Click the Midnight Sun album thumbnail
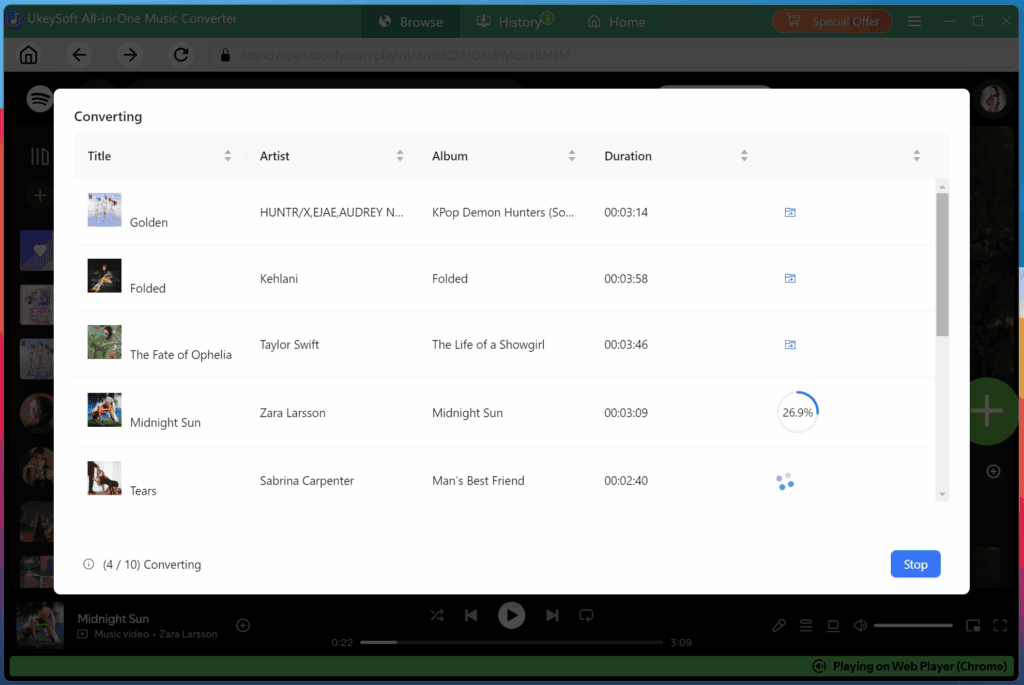Screen dimensions: 1024x685 pyautogui.click(x=104, y=409)
